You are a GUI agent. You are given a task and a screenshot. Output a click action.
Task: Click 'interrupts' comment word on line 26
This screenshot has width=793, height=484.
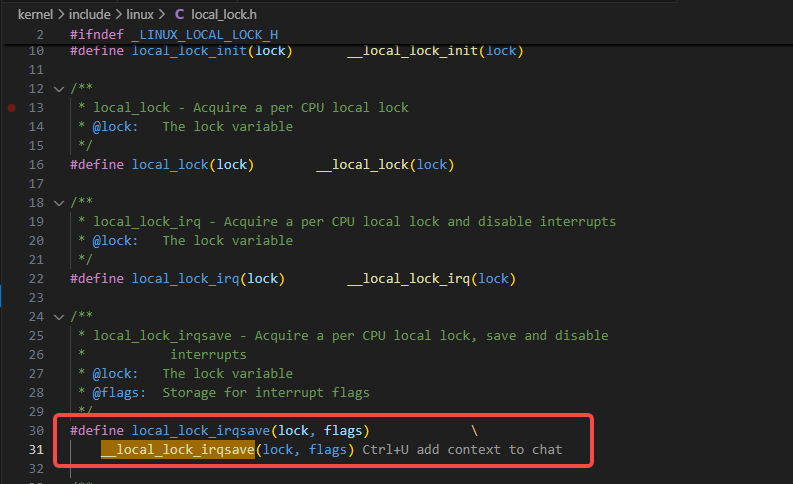208,355
